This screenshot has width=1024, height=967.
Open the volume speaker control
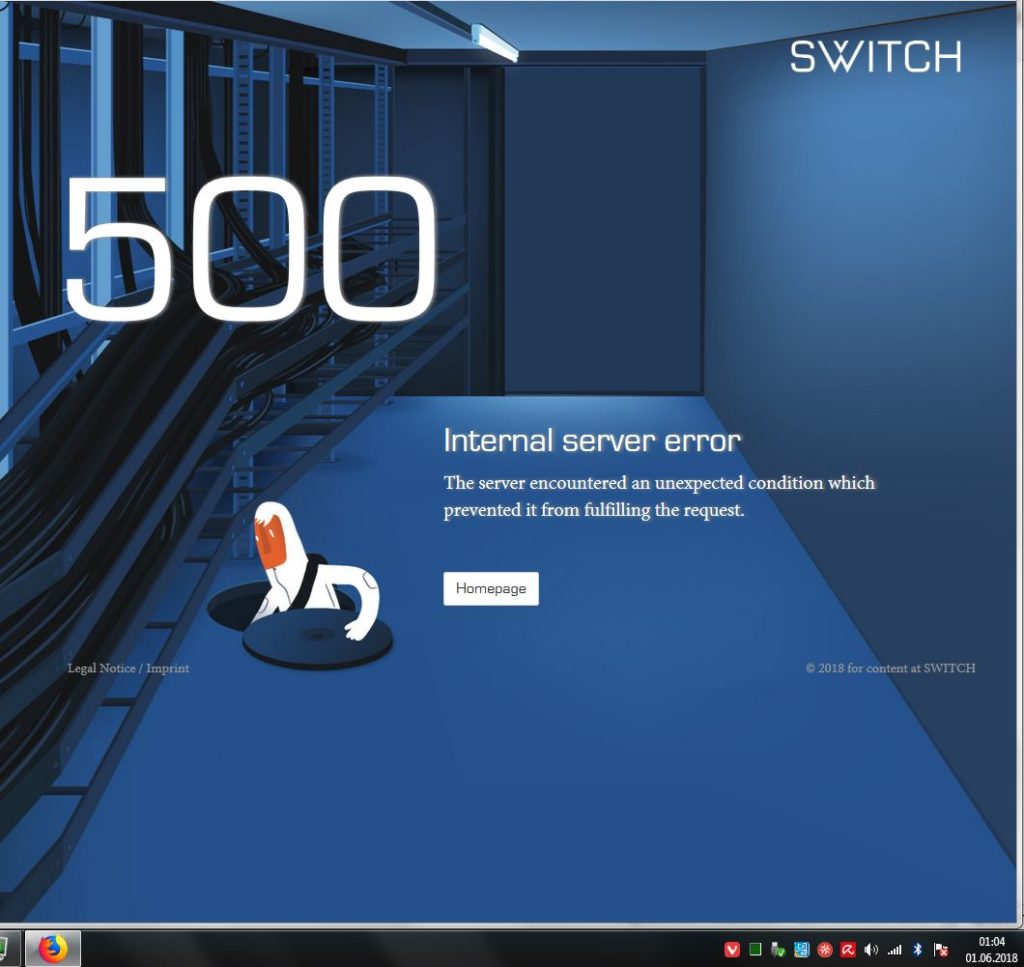coord(871,949)
